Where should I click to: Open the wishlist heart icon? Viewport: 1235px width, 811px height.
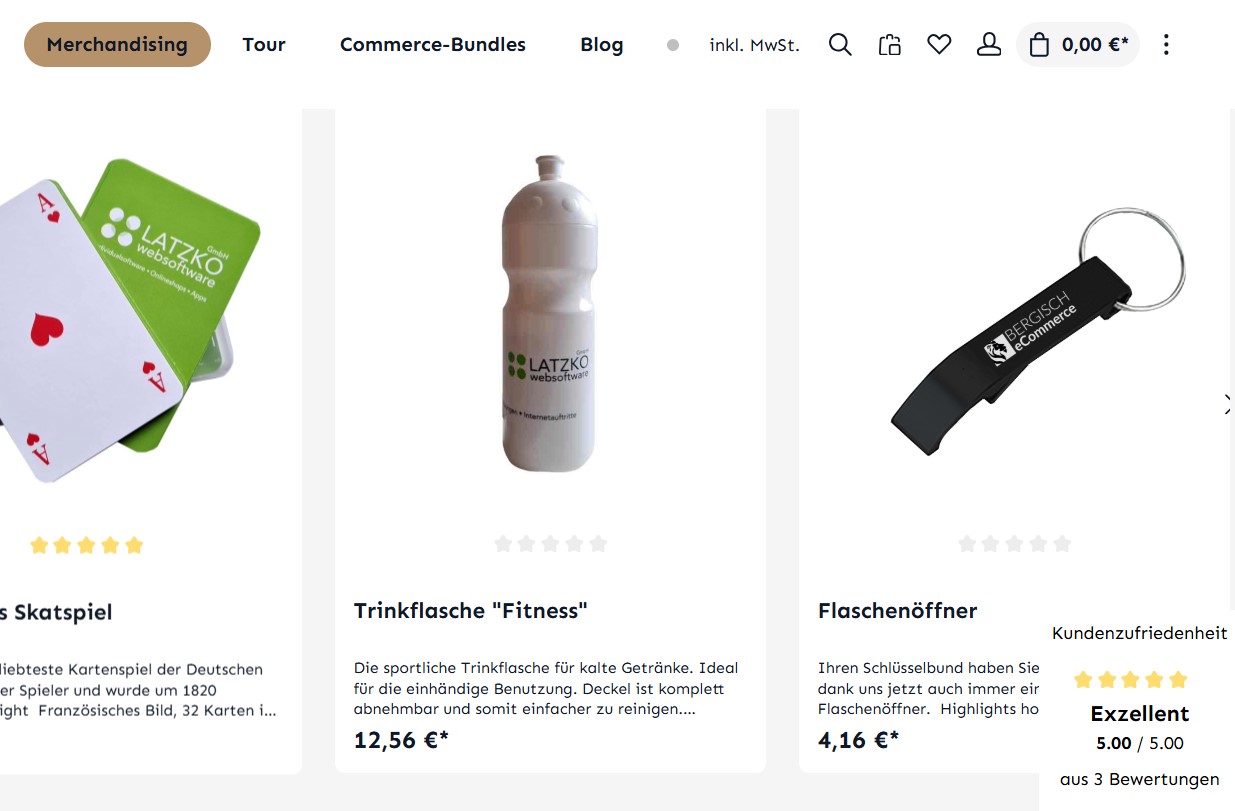[x=939, y=45]
